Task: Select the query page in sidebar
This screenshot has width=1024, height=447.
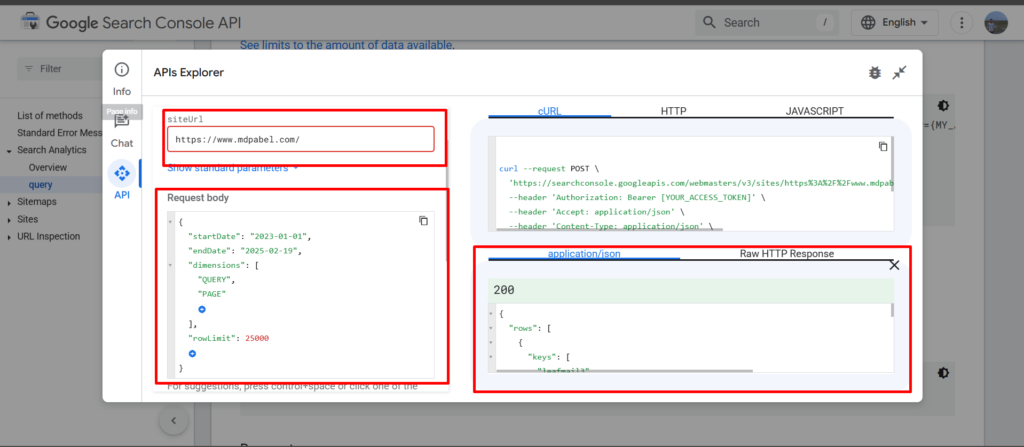Action: coord(40,185)
